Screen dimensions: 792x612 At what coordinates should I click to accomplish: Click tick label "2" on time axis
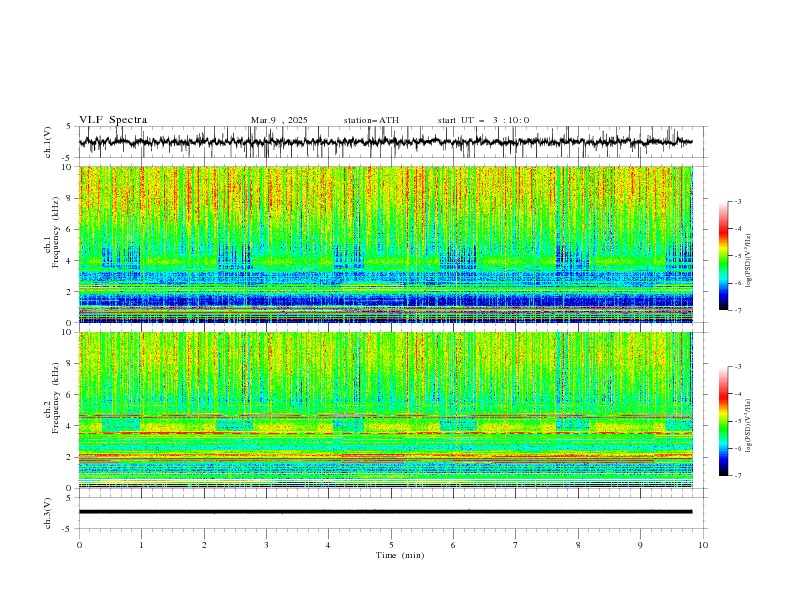tap(204, 545)
